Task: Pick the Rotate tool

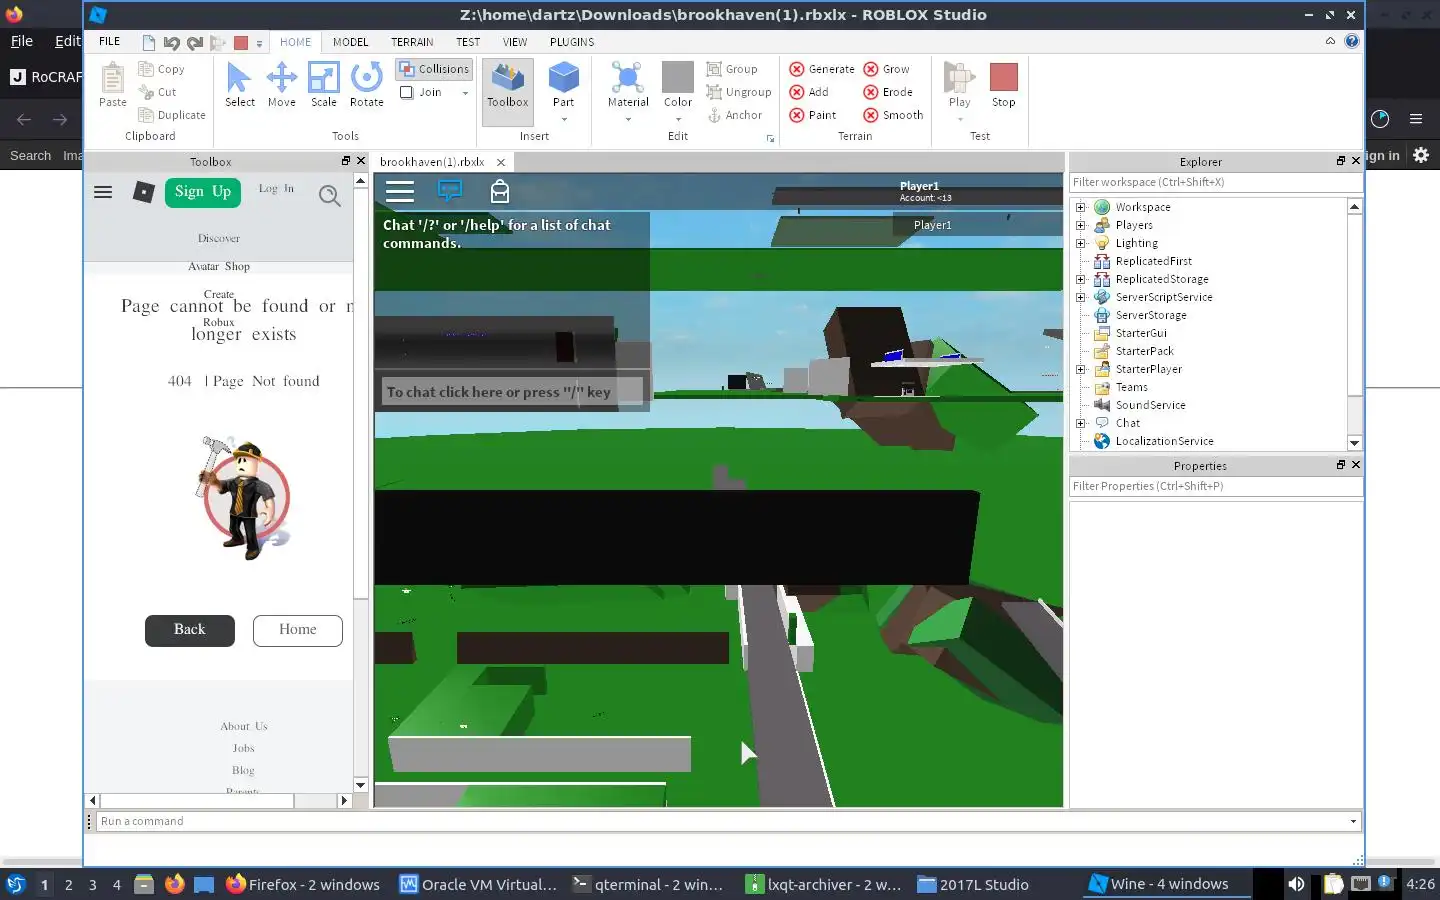Action: 366,85
